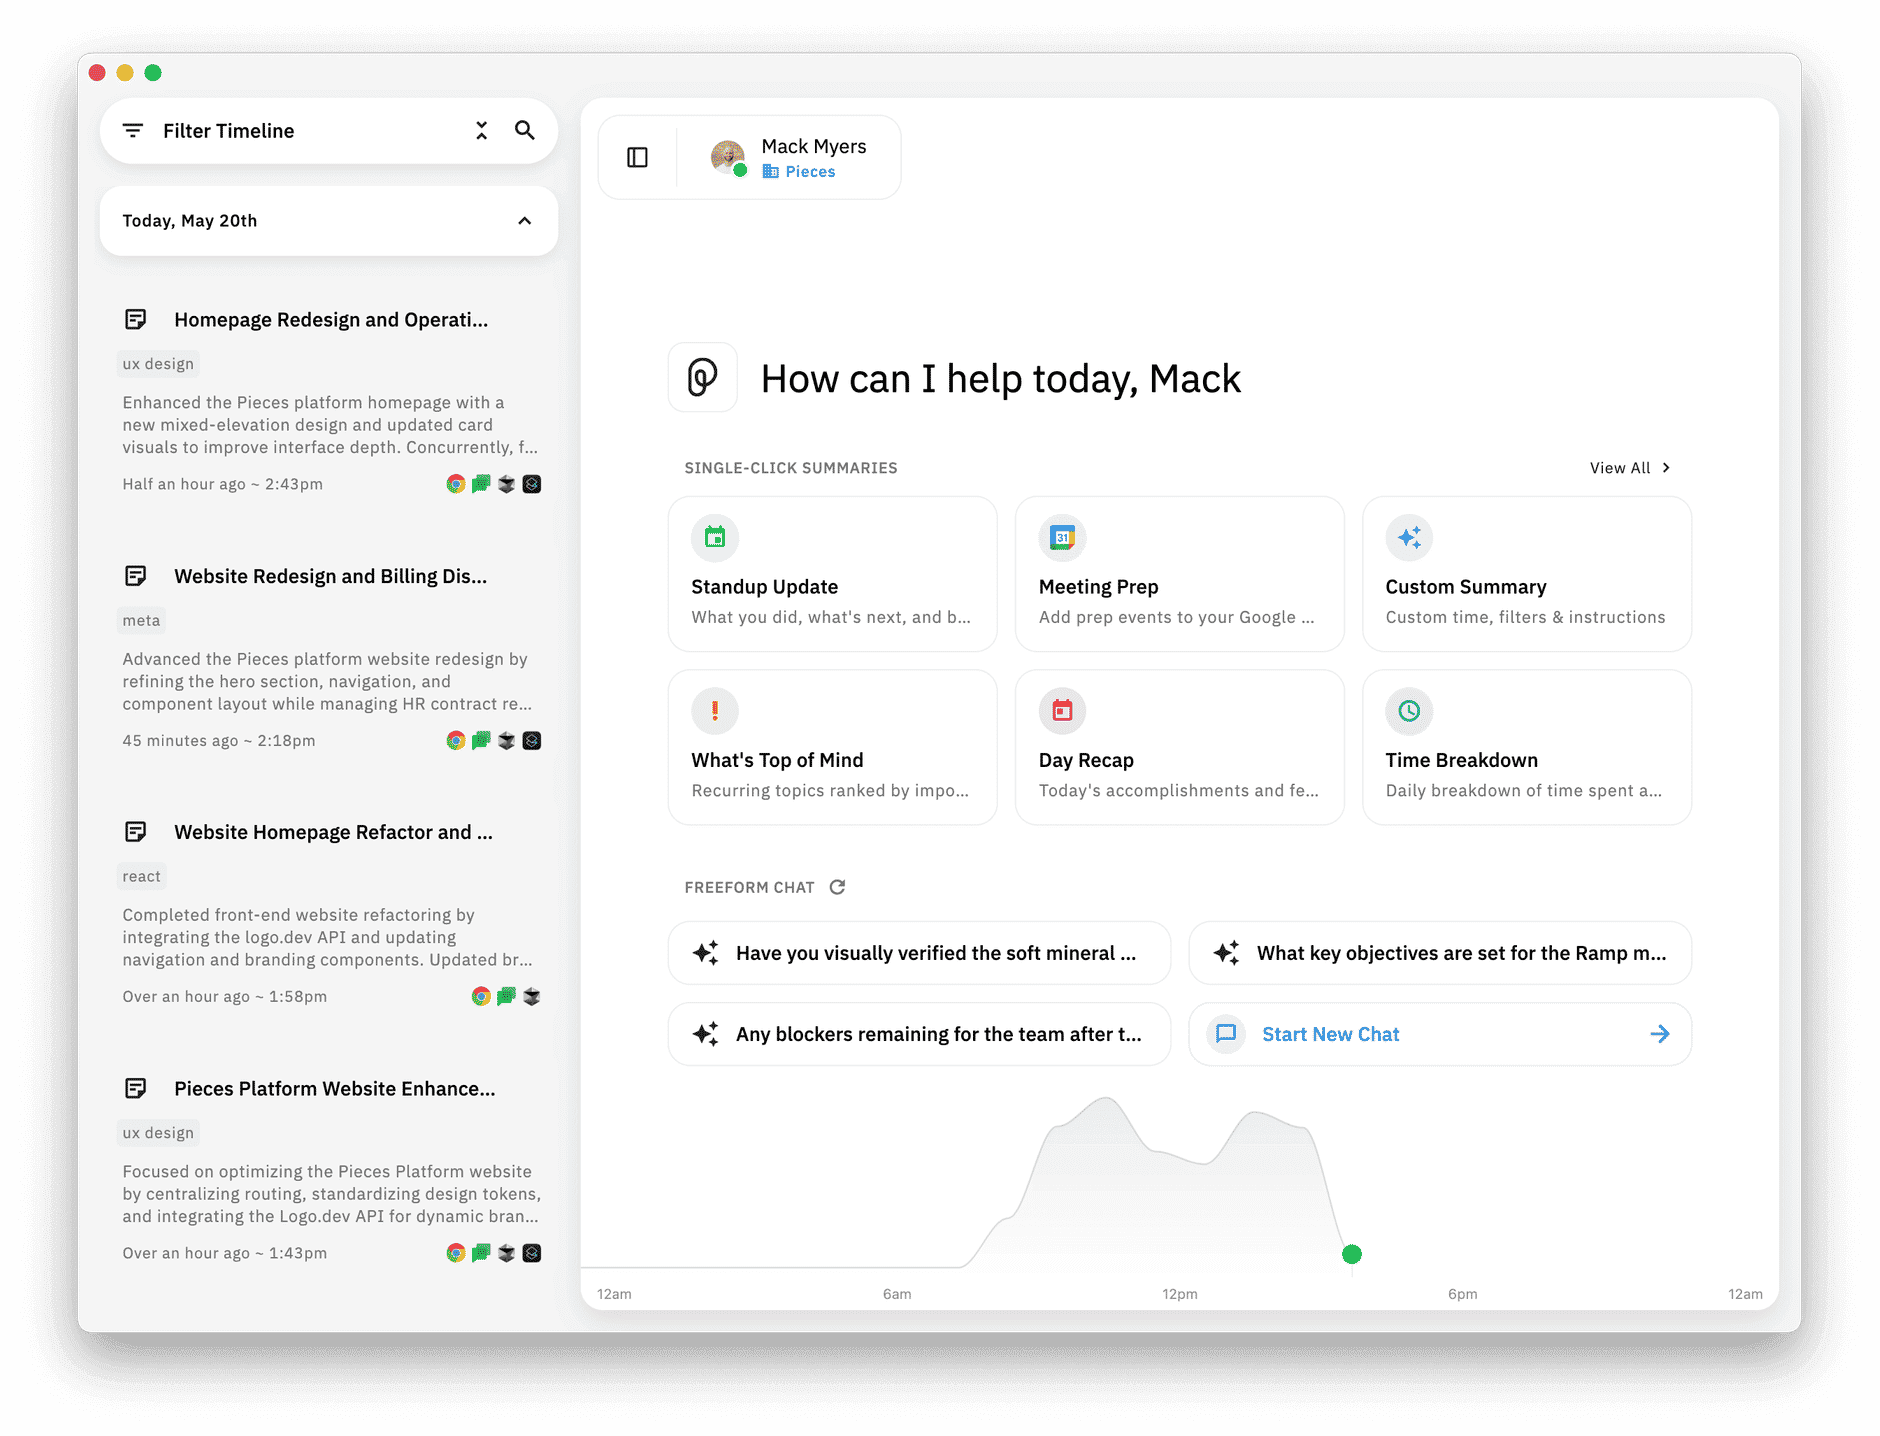Collapse all timeline entries with the collapse icon
1880x1436 pixels.
tap(482, 131)
